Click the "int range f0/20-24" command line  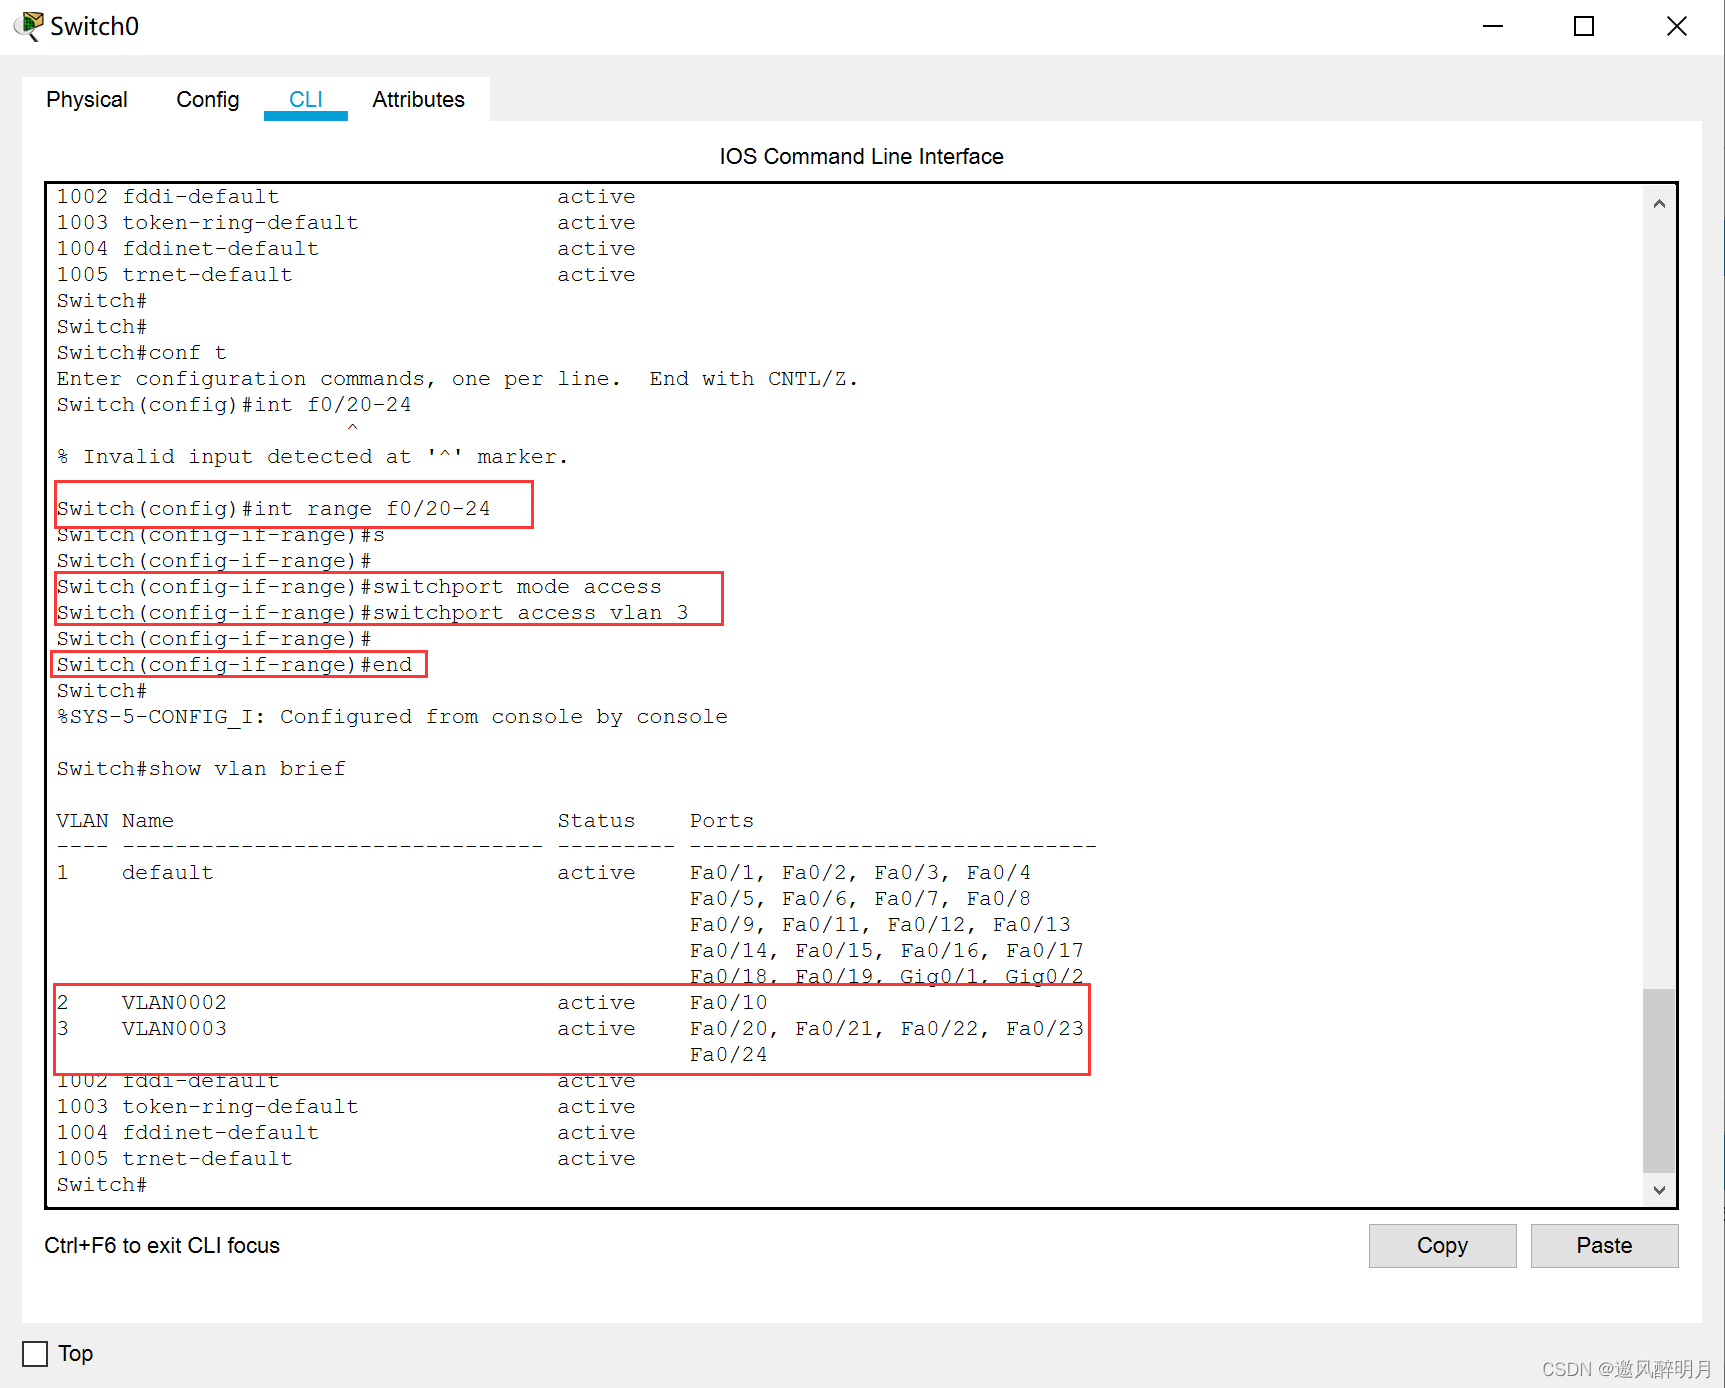point(274,509)
